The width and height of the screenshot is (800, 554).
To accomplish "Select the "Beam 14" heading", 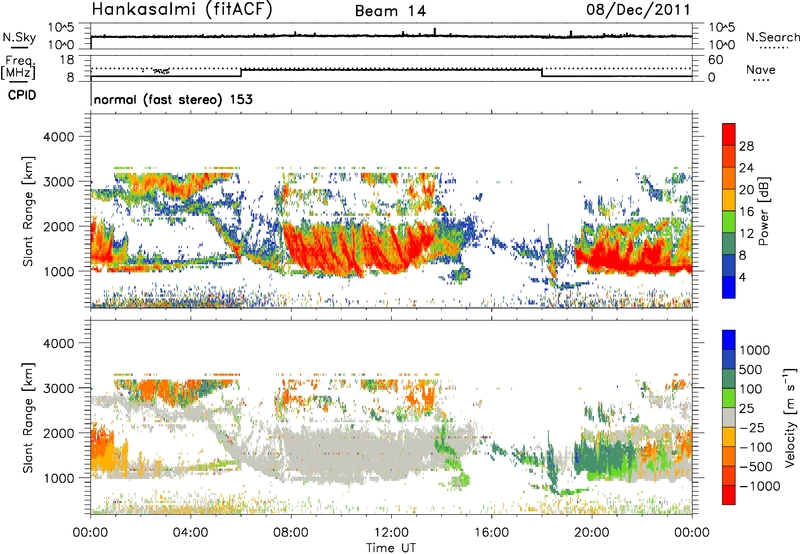I will click(390, 11).
